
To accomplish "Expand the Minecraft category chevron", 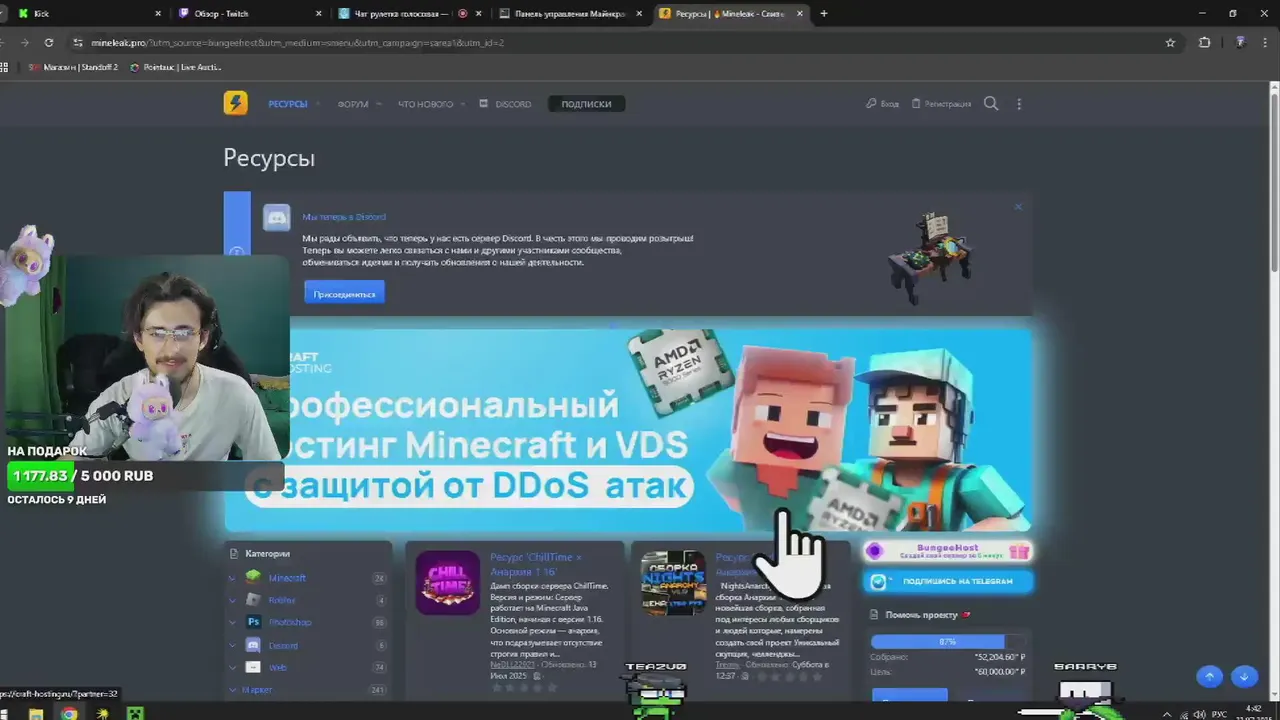I will point(232,578).
